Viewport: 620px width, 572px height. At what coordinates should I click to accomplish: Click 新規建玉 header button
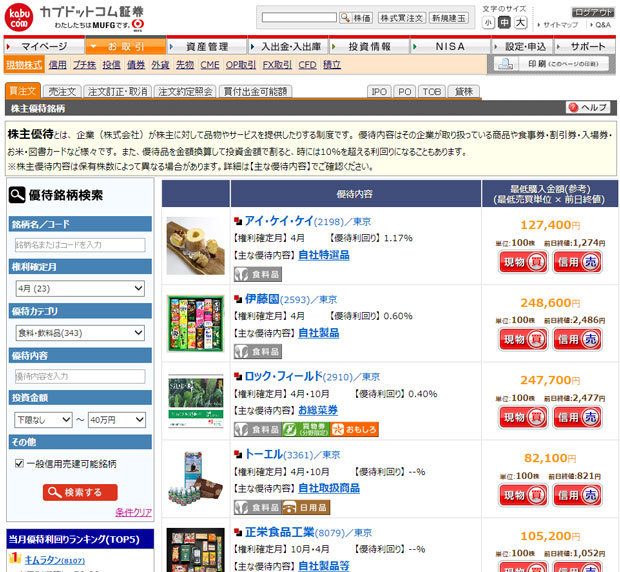[x=448, y=18]
